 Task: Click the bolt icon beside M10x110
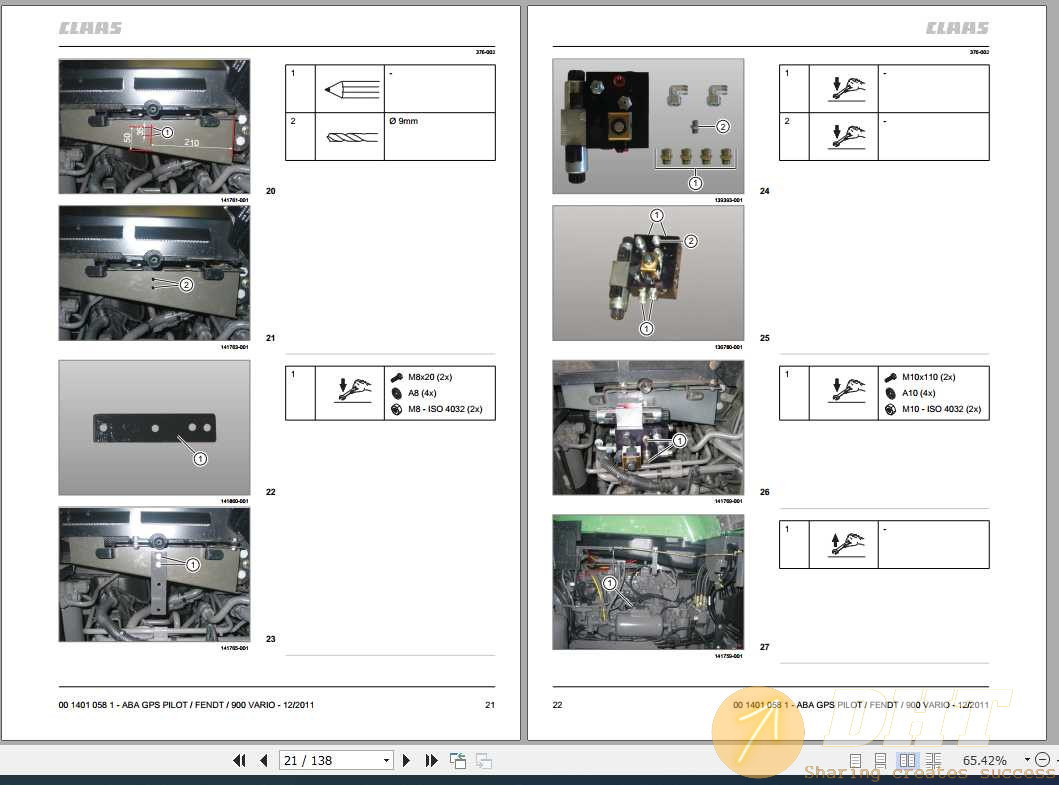[x=891, y=377]
